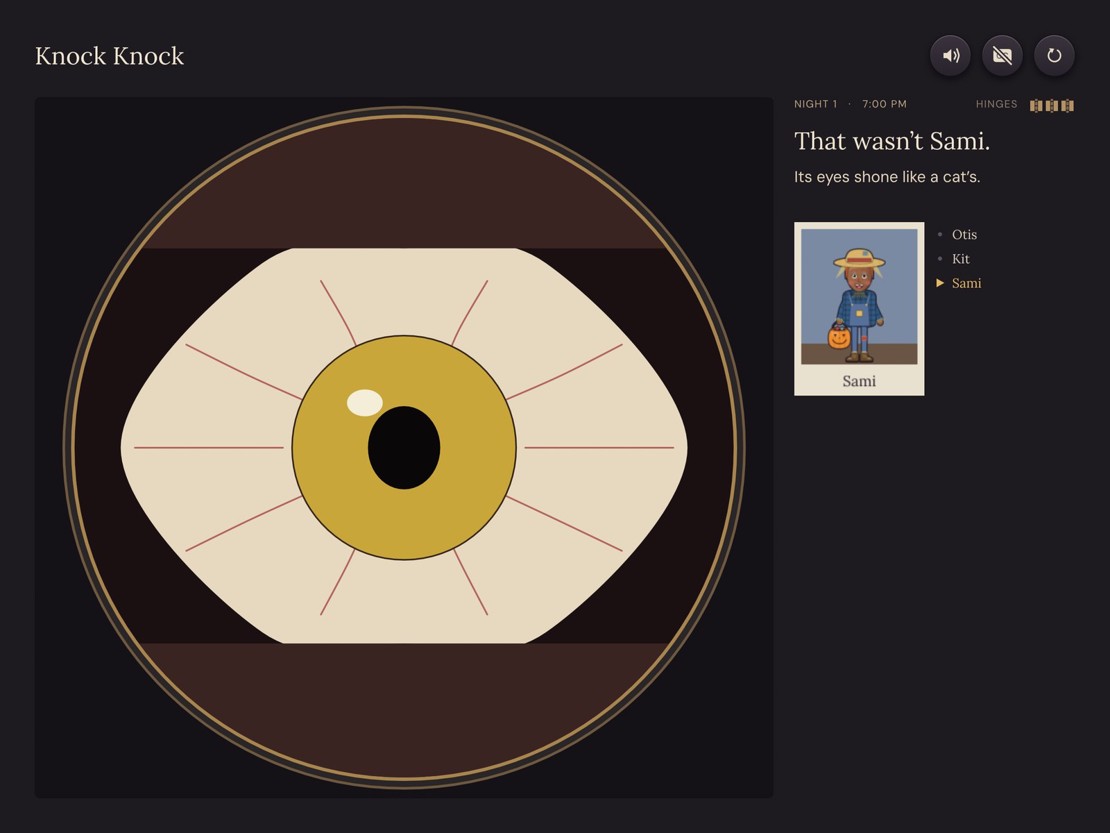Click the NIGHT 1 label

tap(816, 104)
